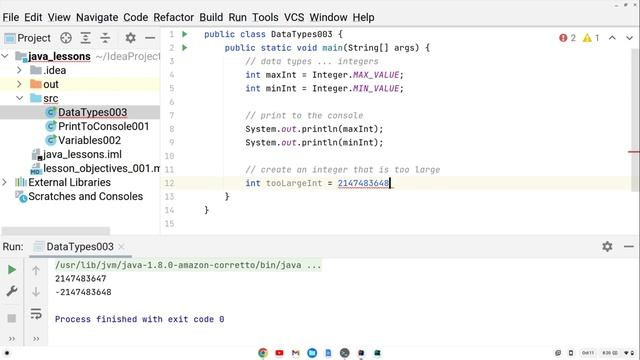Open the Refactor menu
This screenshot has width=640, height=360.
pyautogui.click(x=173, y=18)
